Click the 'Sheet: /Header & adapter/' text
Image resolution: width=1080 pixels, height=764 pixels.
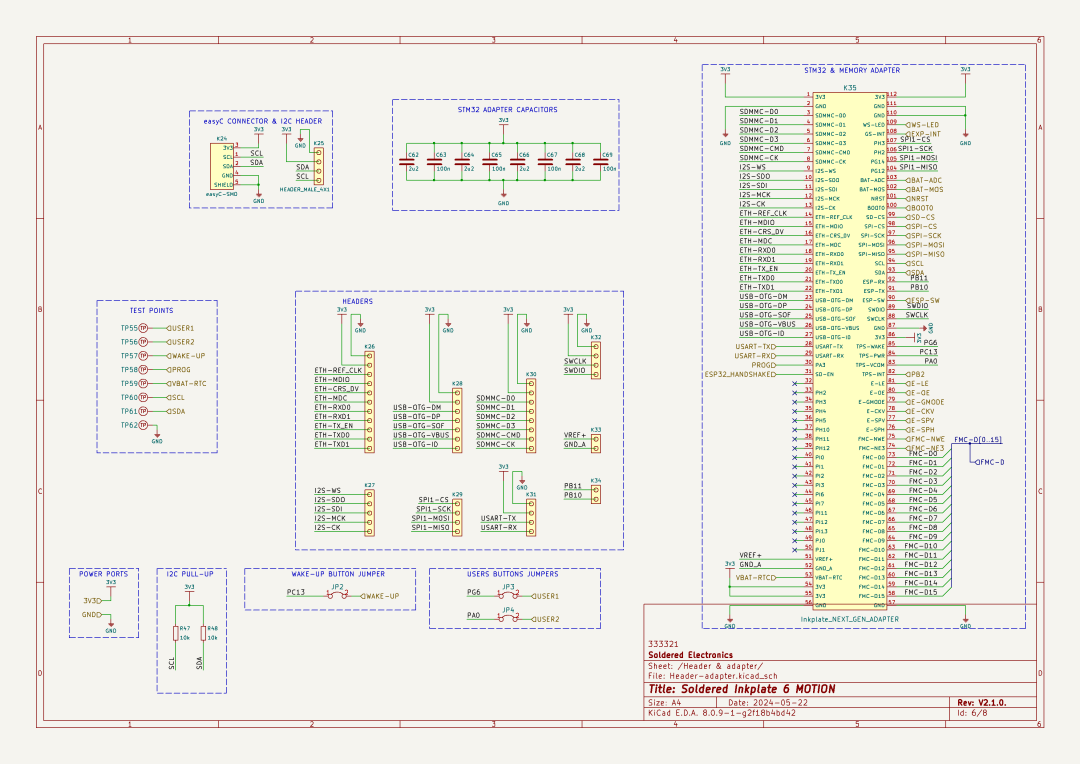(x=705, y=666)
